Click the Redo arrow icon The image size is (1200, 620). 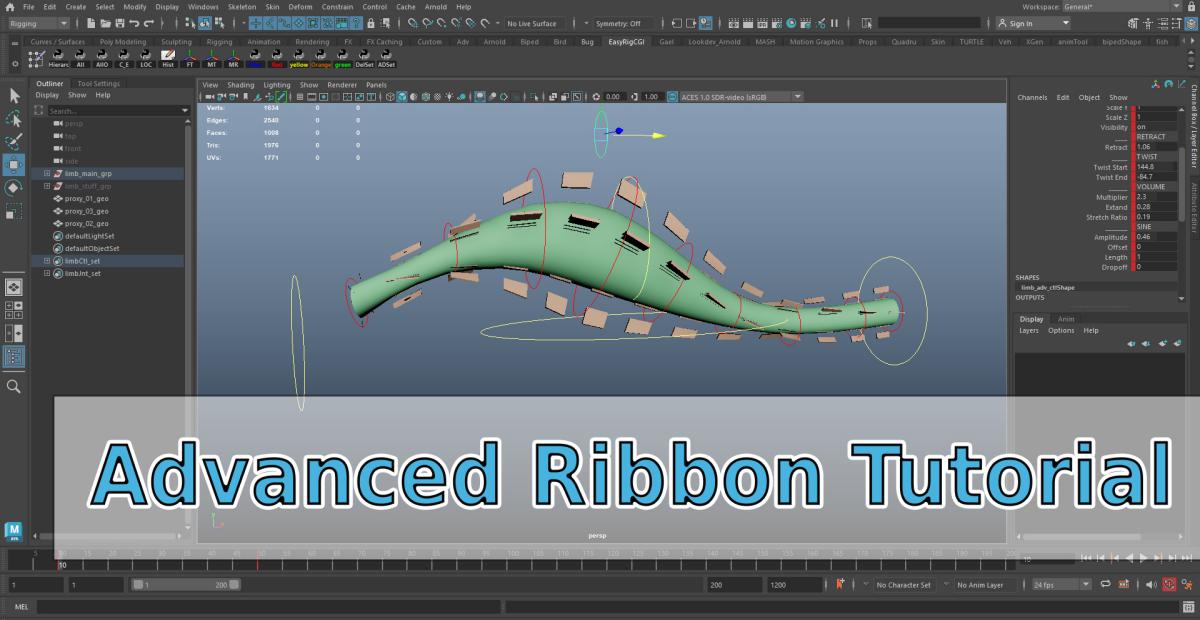point(148,23)
